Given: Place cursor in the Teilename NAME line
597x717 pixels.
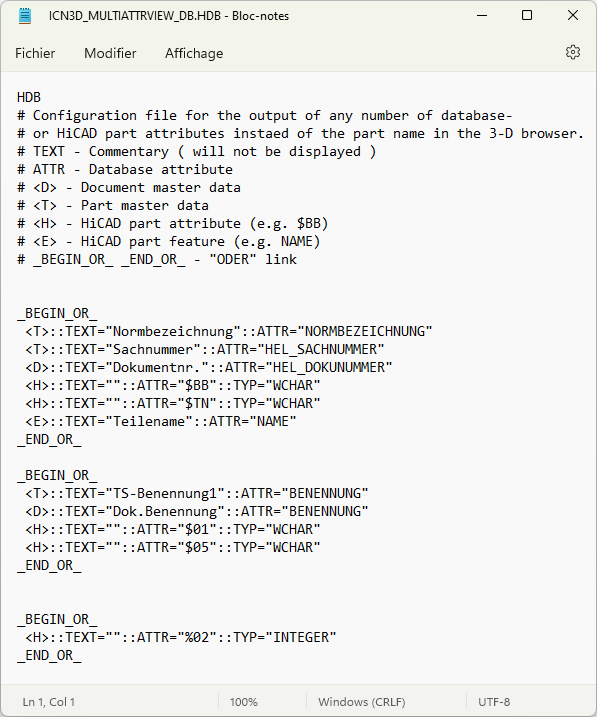Looking at the screenshot, I should point(160,421).
